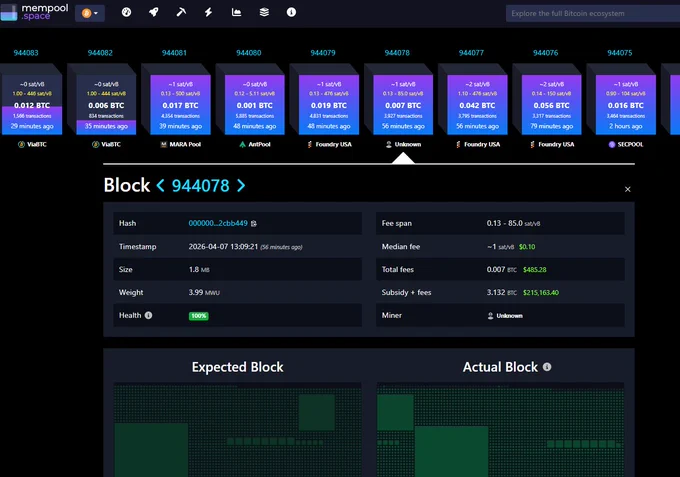This screenshot has width=680, height=477.
Task: Select the 0.016 BTC block cube
Action: click(x=626, y=105)
